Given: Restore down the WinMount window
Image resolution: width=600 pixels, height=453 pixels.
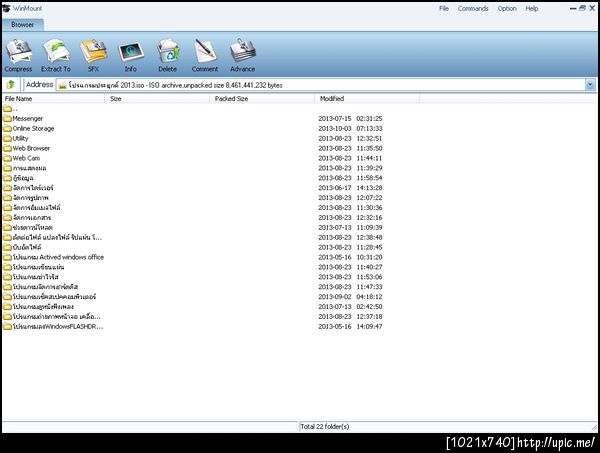Looking at the screenshot, I should pyautogui.click(x=582, y=8).
